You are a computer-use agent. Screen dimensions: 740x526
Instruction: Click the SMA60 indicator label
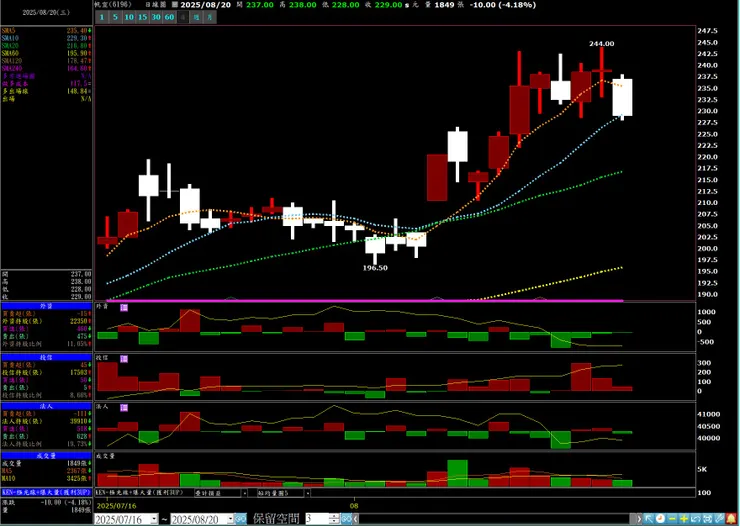10,53
